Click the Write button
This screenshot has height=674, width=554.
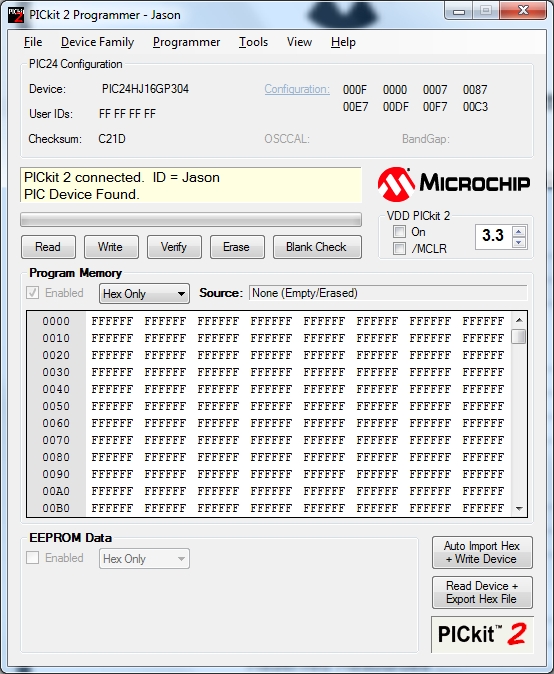pyautogui.click(x=111, y=247)
